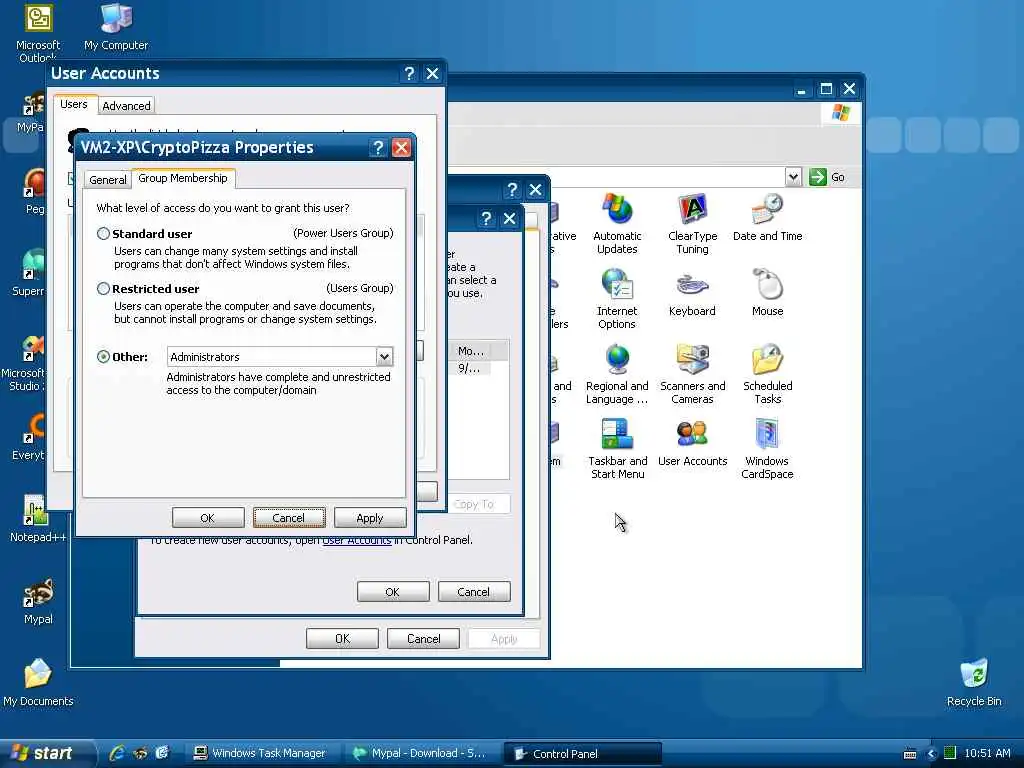Click Cancel button below Copy To
1024x768 pixels.
click(473, 592)
